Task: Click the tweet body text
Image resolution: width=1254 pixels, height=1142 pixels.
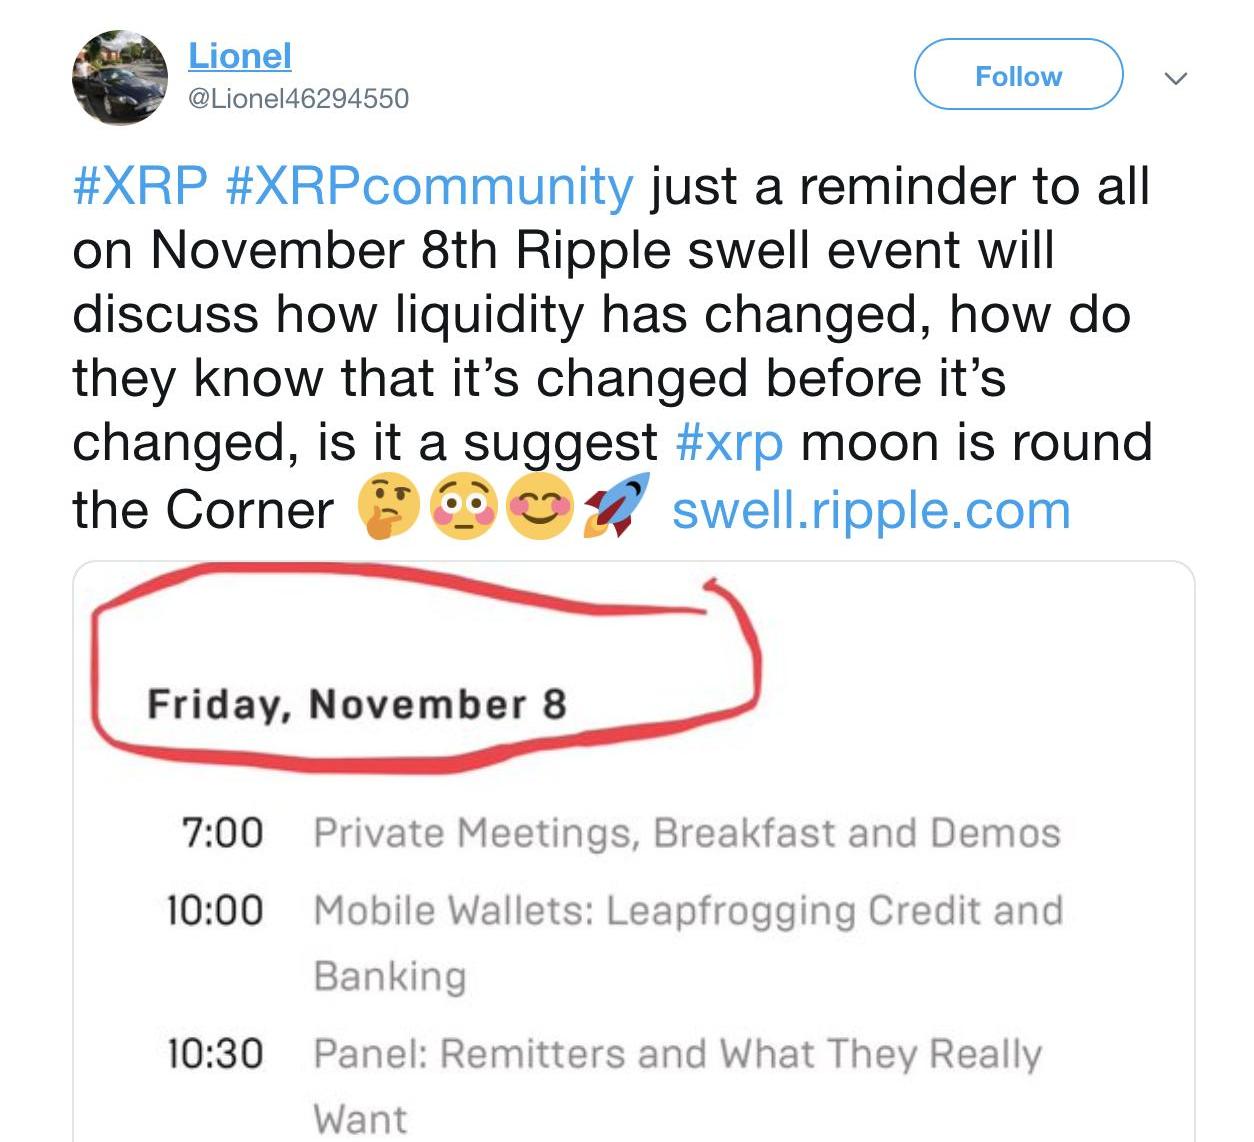Action: pyautogui.click(x=612, y=348)
